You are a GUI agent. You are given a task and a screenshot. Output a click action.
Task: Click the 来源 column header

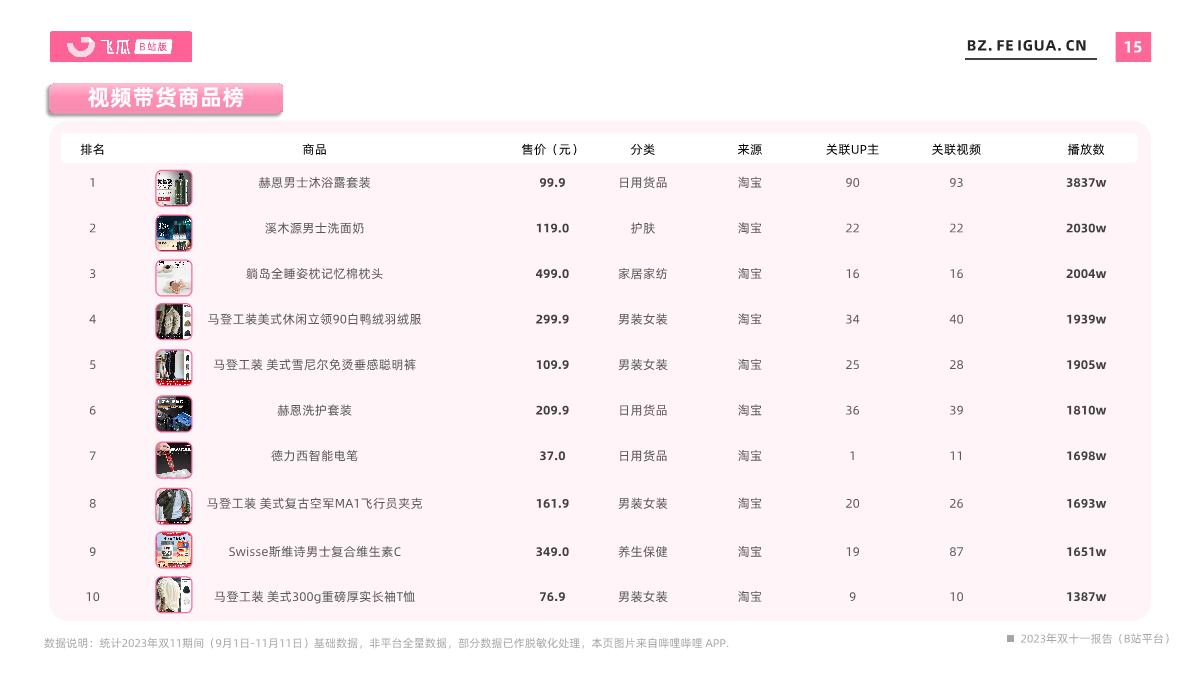coord(750,148)
